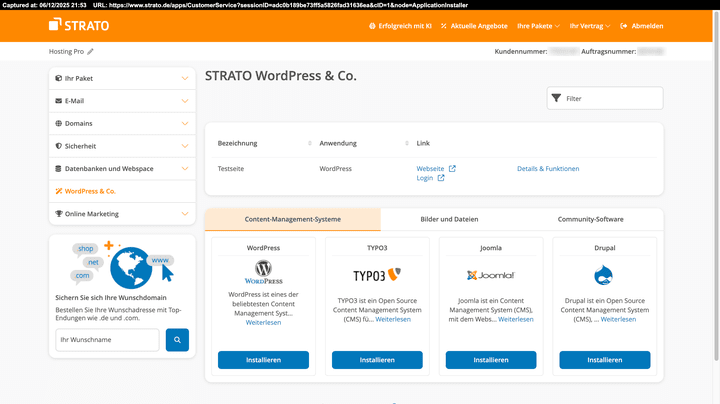The image size is (720, 404).
Task: Click the page vertical scrollbar
Action: tap(716, 185)
